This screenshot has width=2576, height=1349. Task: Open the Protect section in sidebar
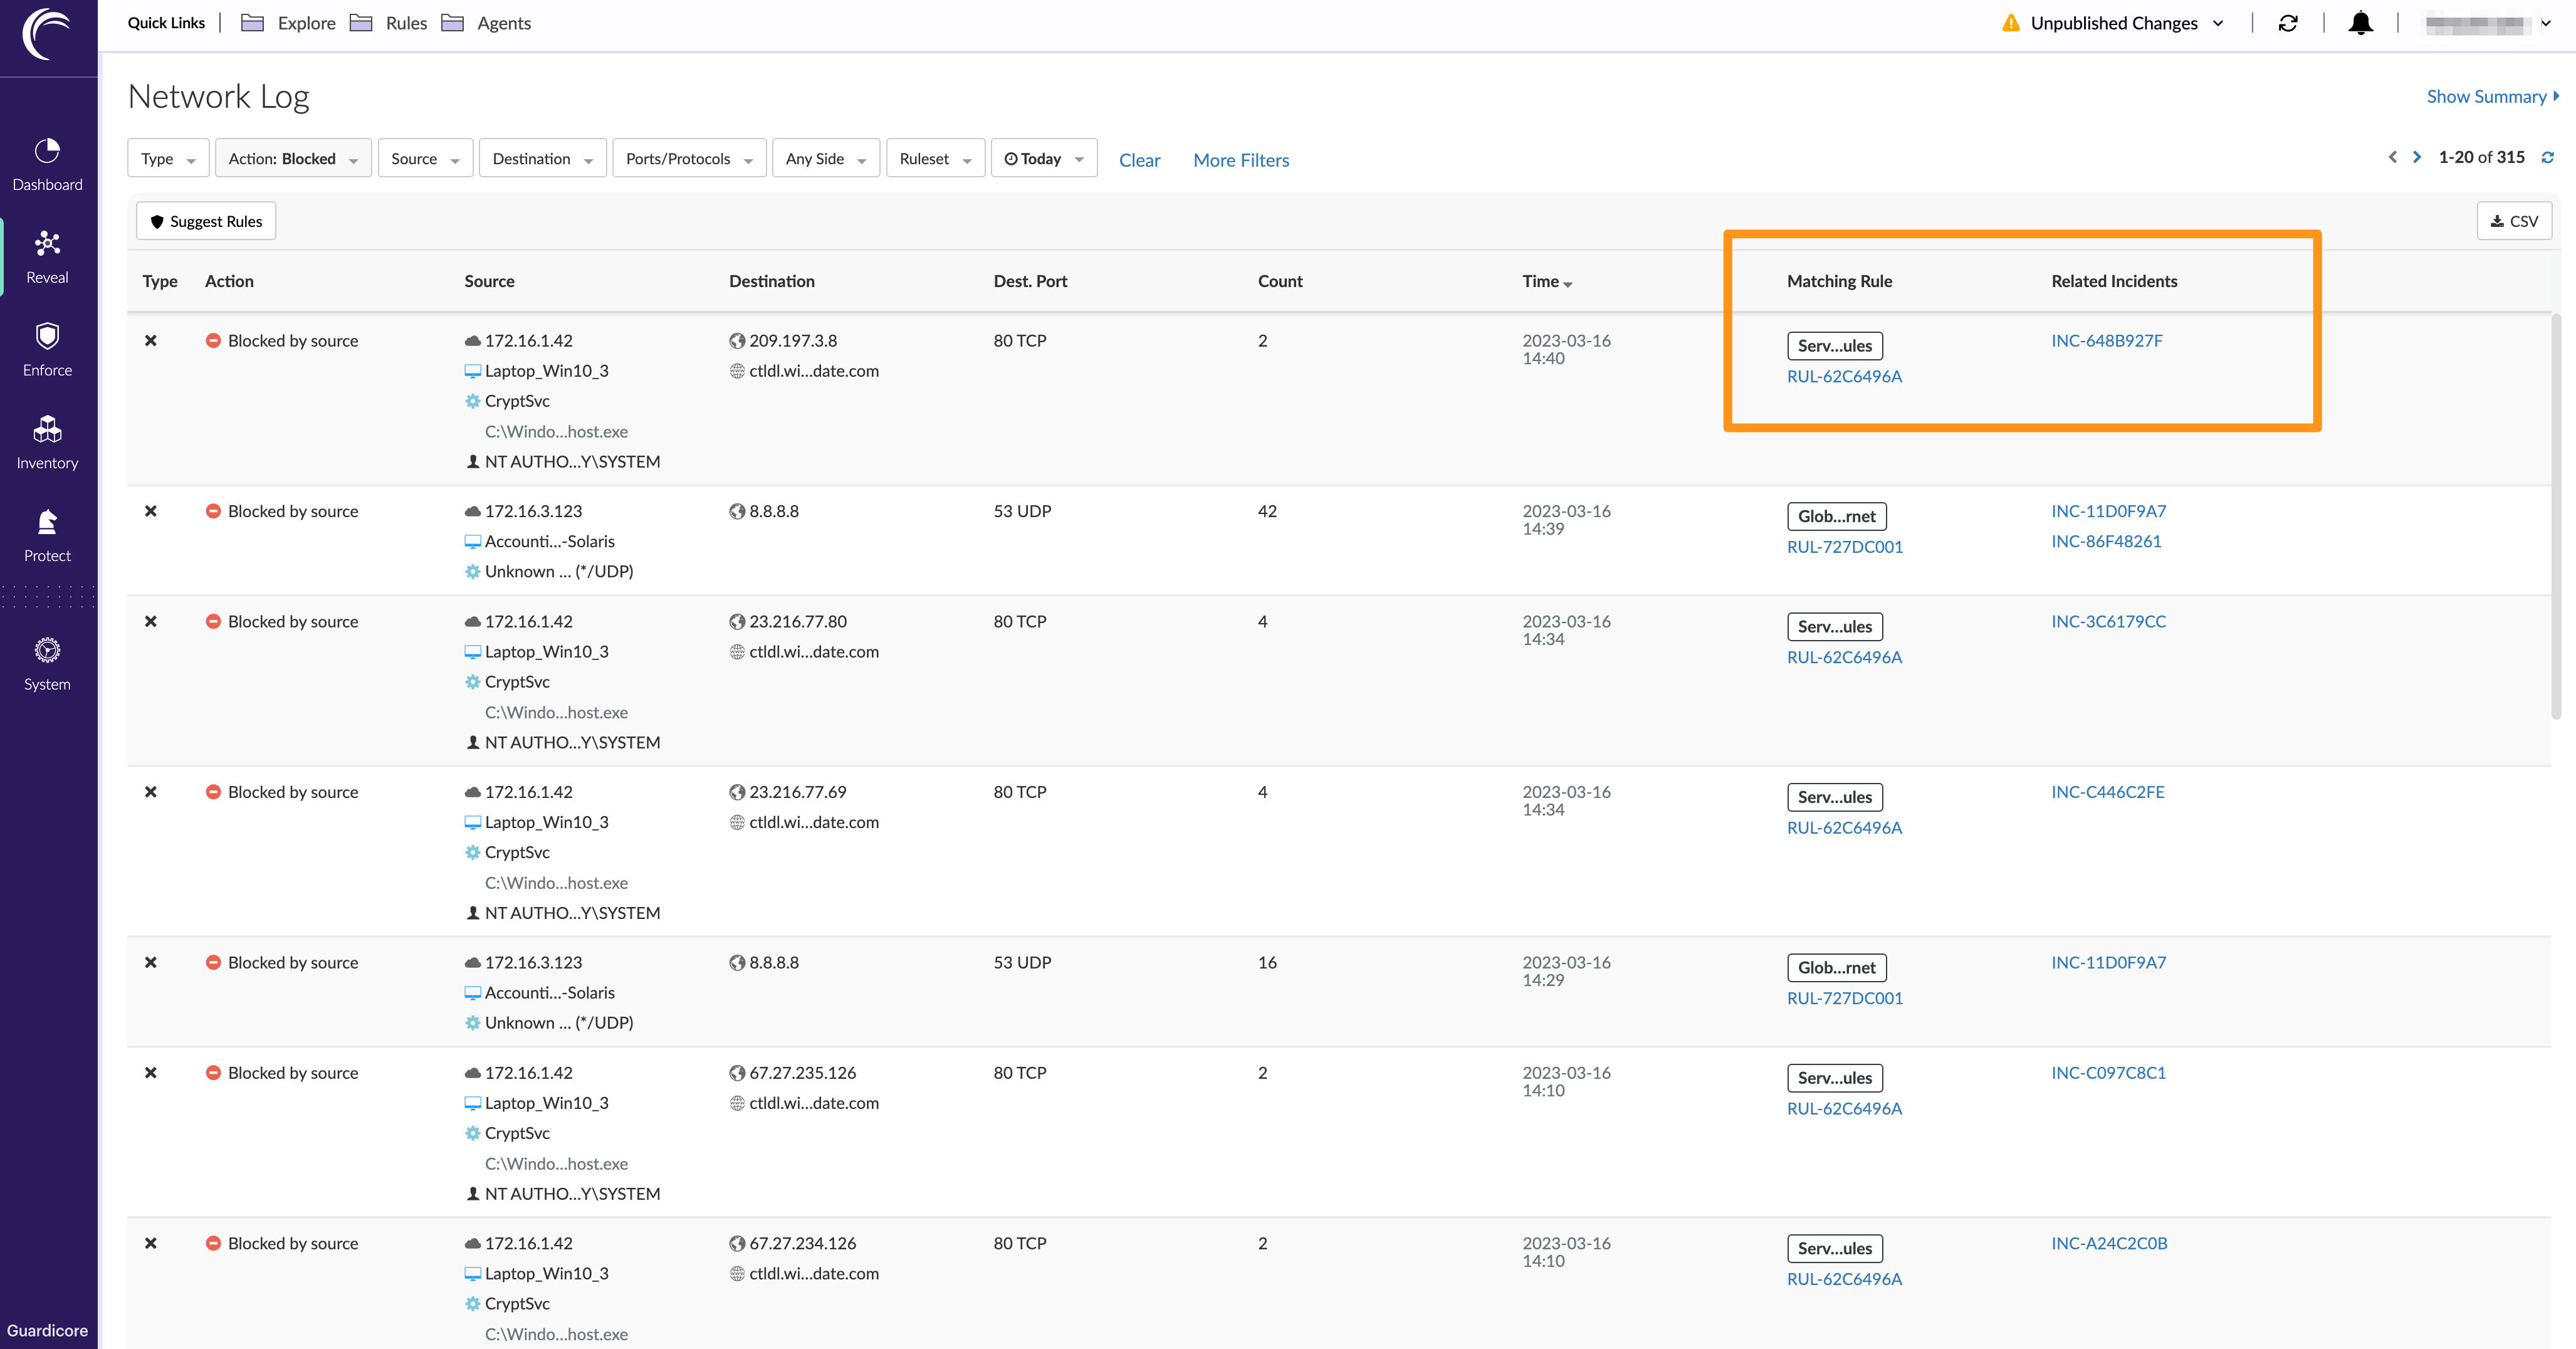point(47,536)
